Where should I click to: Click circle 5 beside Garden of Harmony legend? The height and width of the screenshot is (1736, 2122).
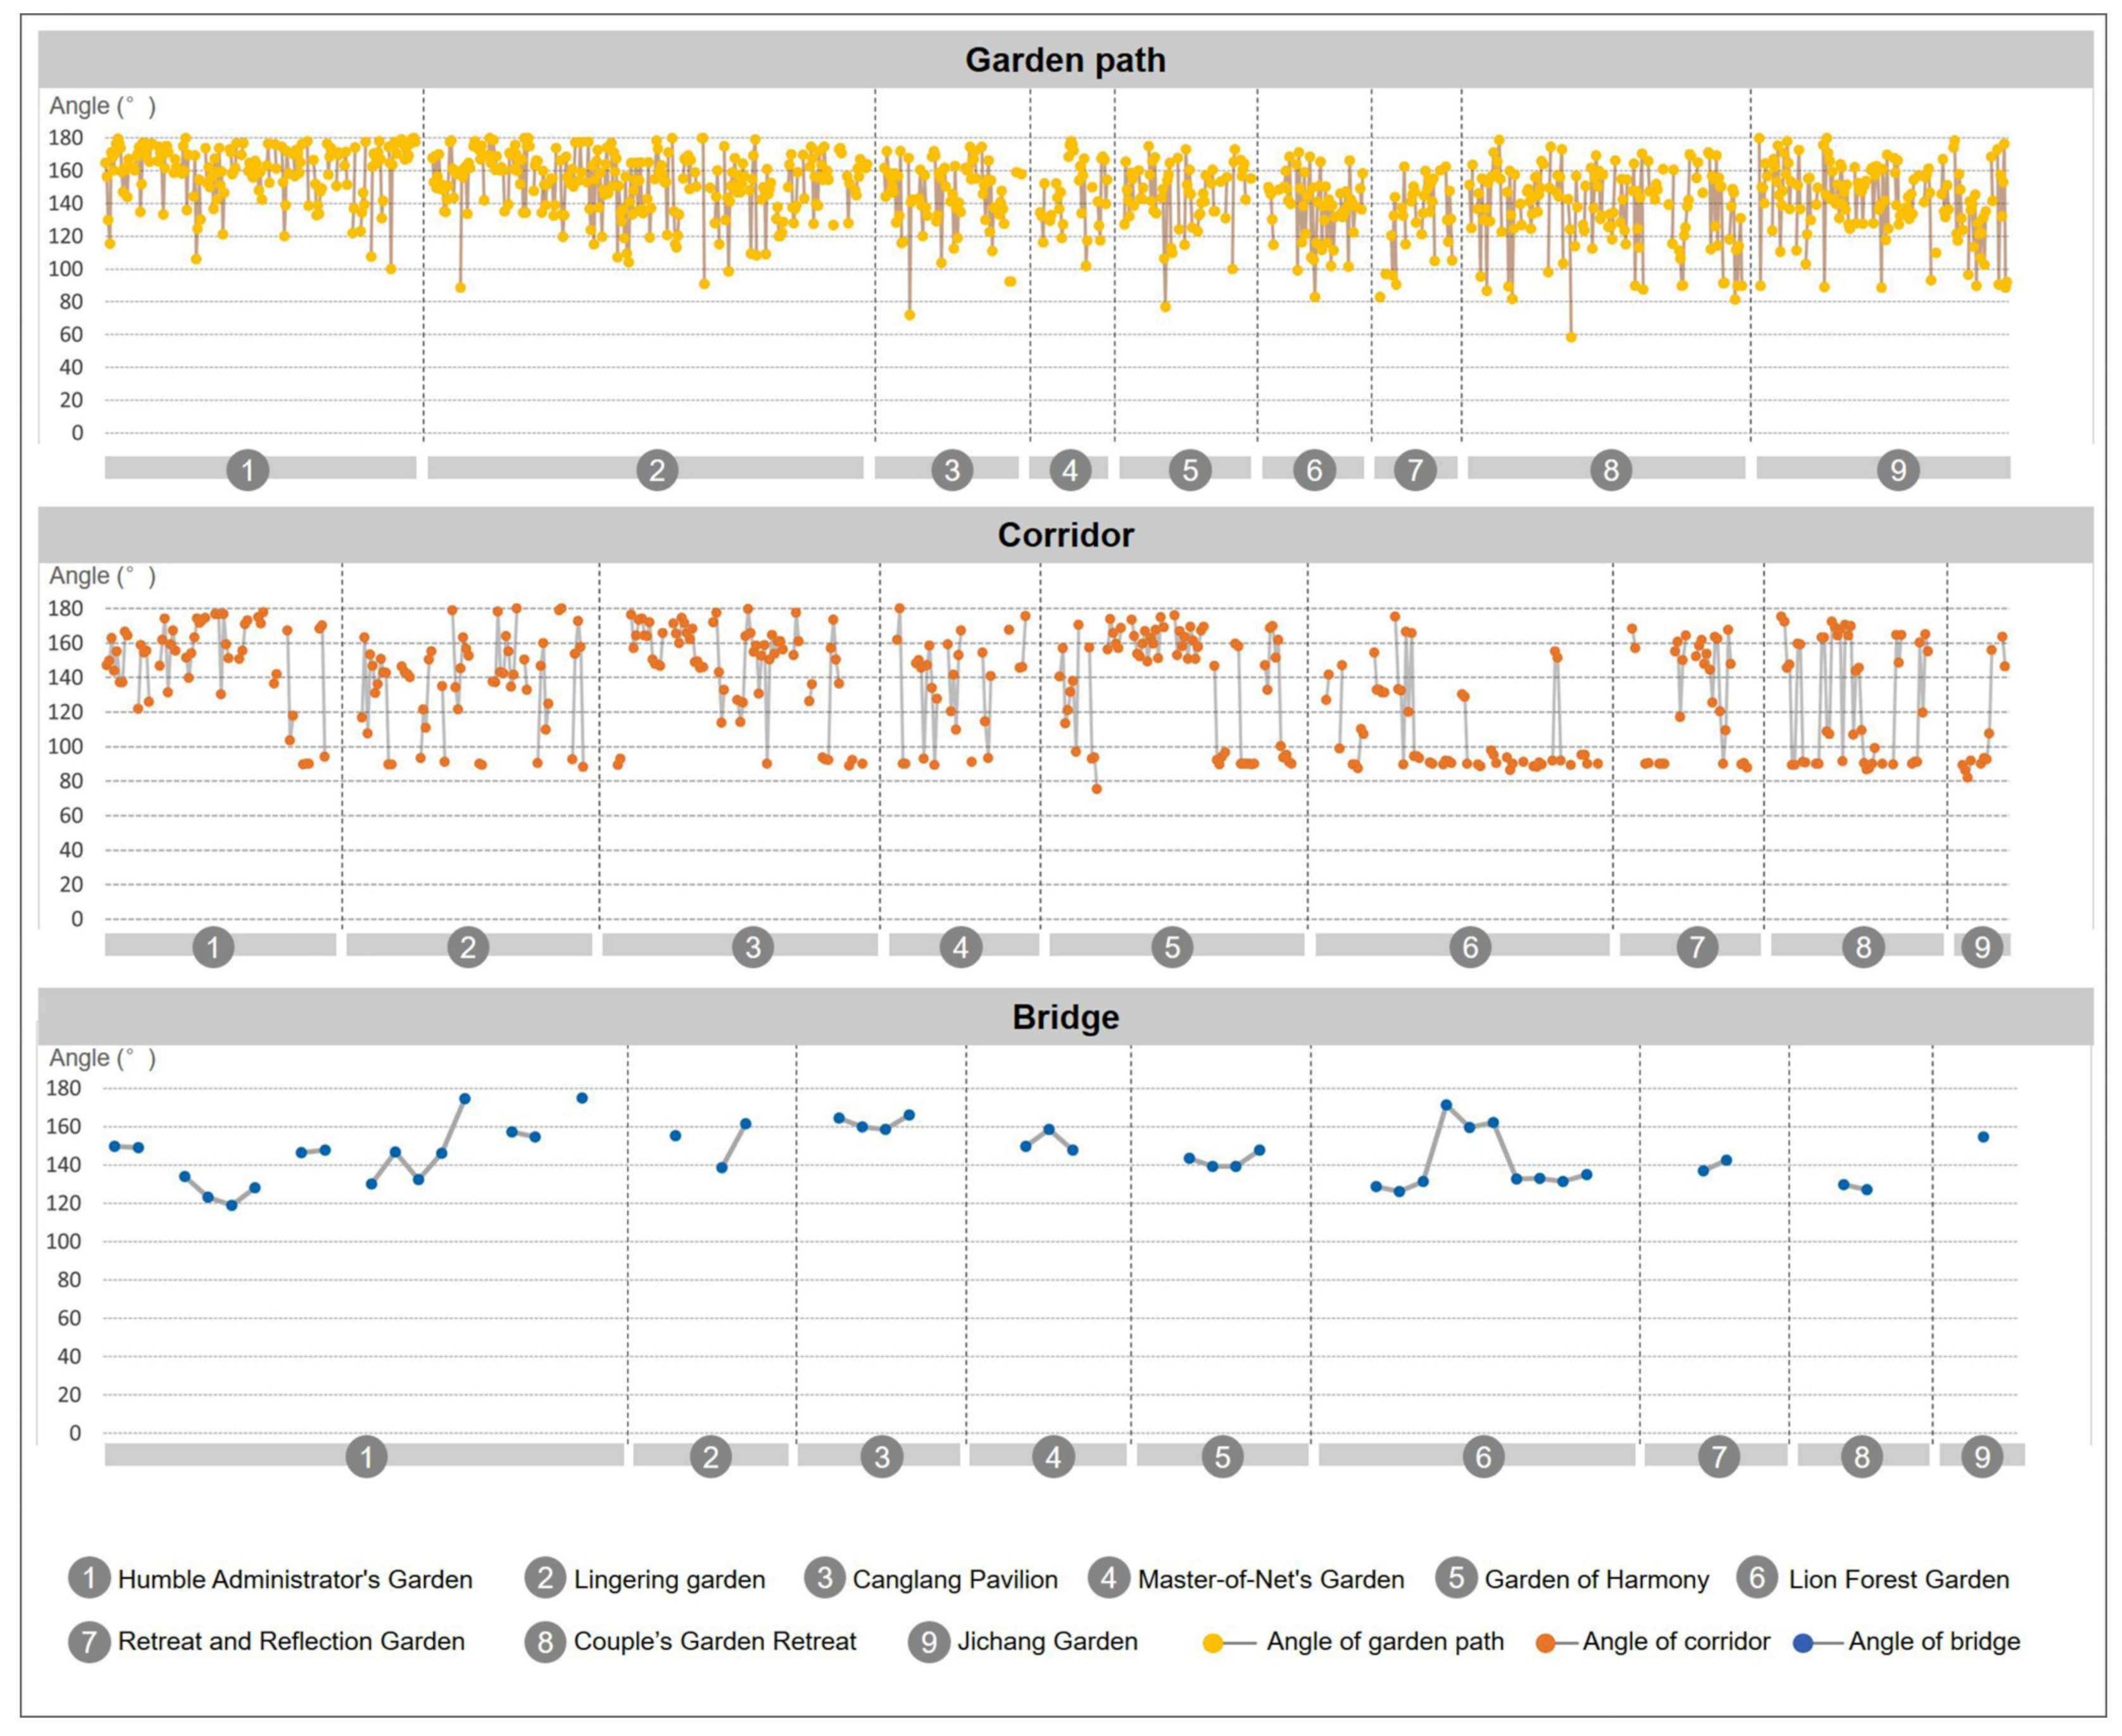pyautogui.click(x=1456, y=1579)
